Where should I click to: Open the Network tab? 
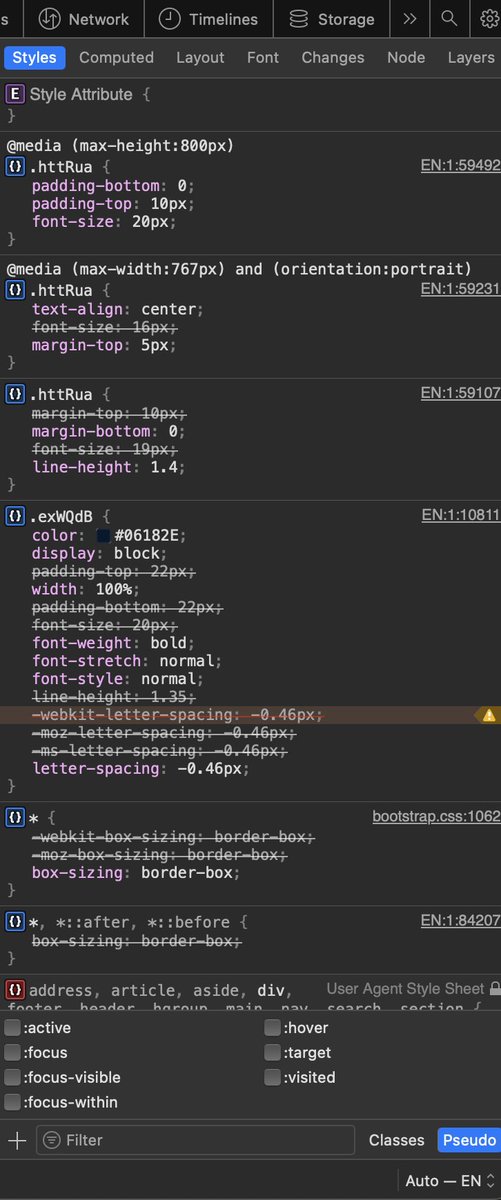point(84,19)
